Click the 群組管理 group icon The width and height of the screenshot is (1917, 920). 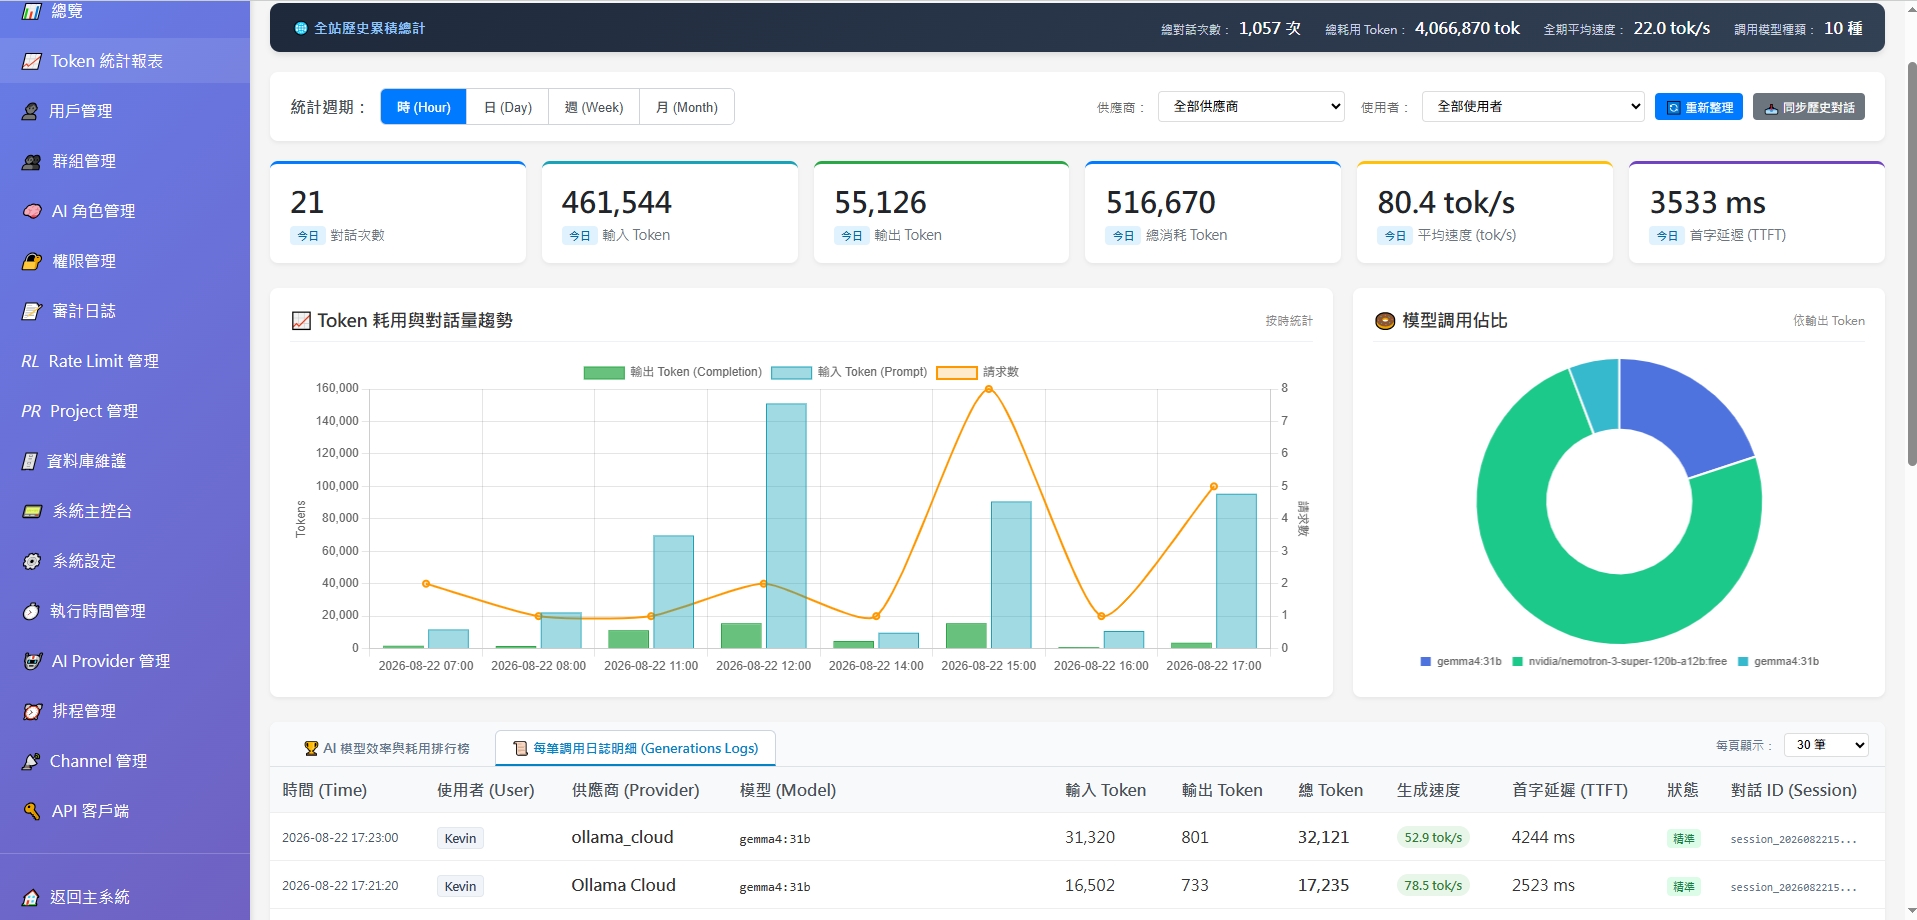[x=32, y=161]
